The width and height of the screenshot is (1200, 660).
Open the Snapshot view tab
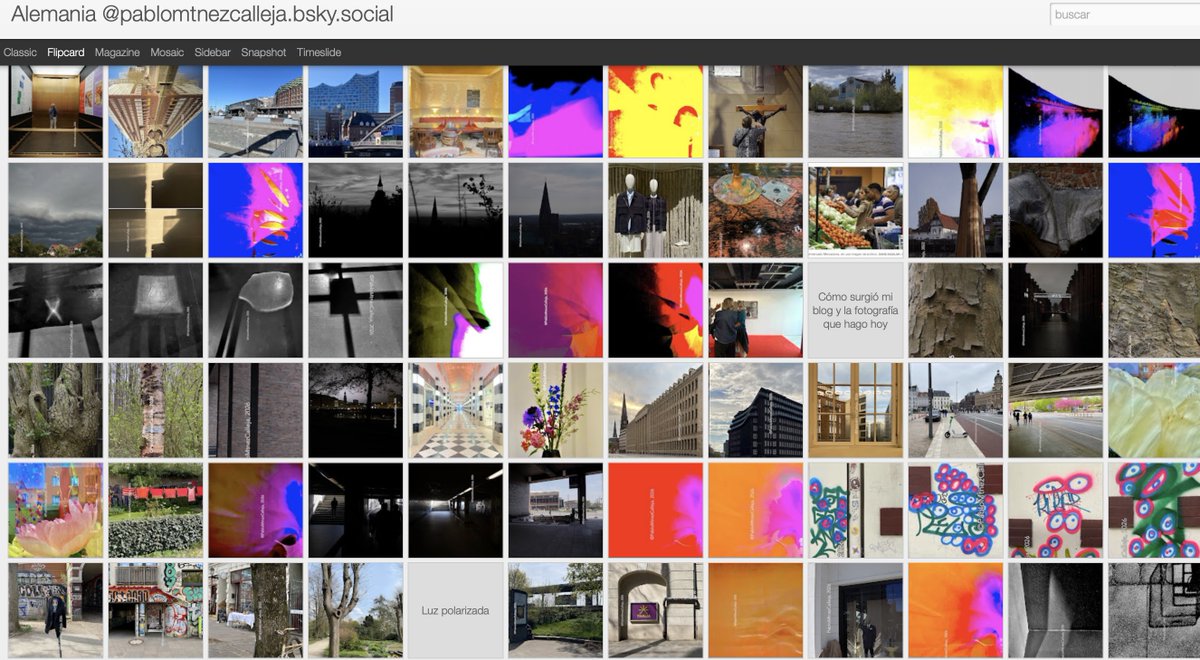(263, 52)
